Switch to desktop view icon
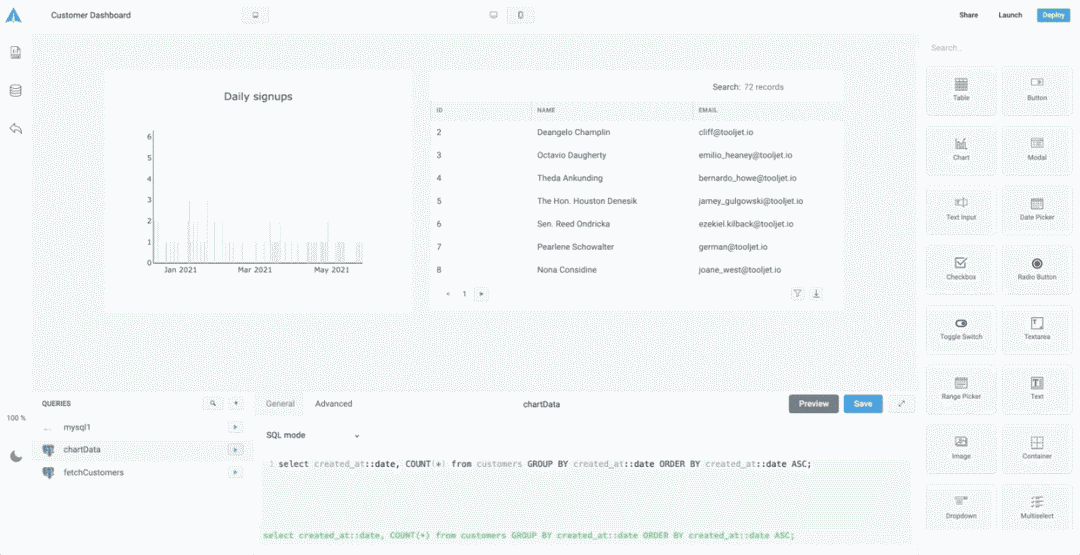The height and width of the screenshot is (555, 1080). [493, 15]
